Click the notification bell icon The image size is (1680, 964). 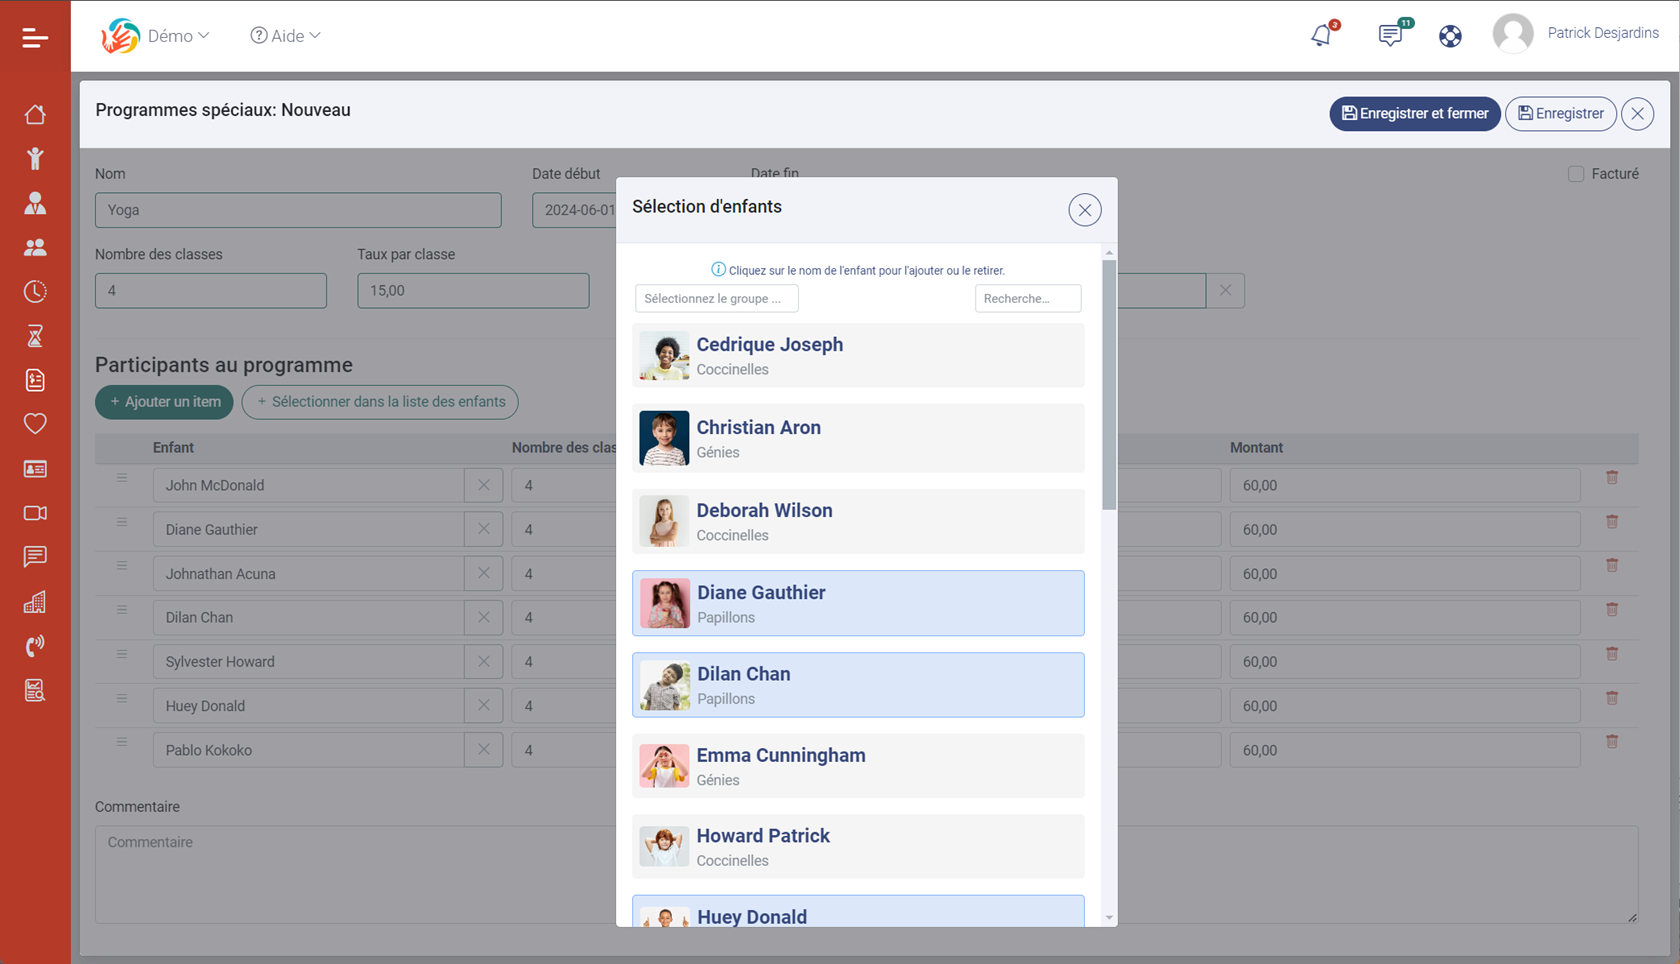pos(1322,36)
